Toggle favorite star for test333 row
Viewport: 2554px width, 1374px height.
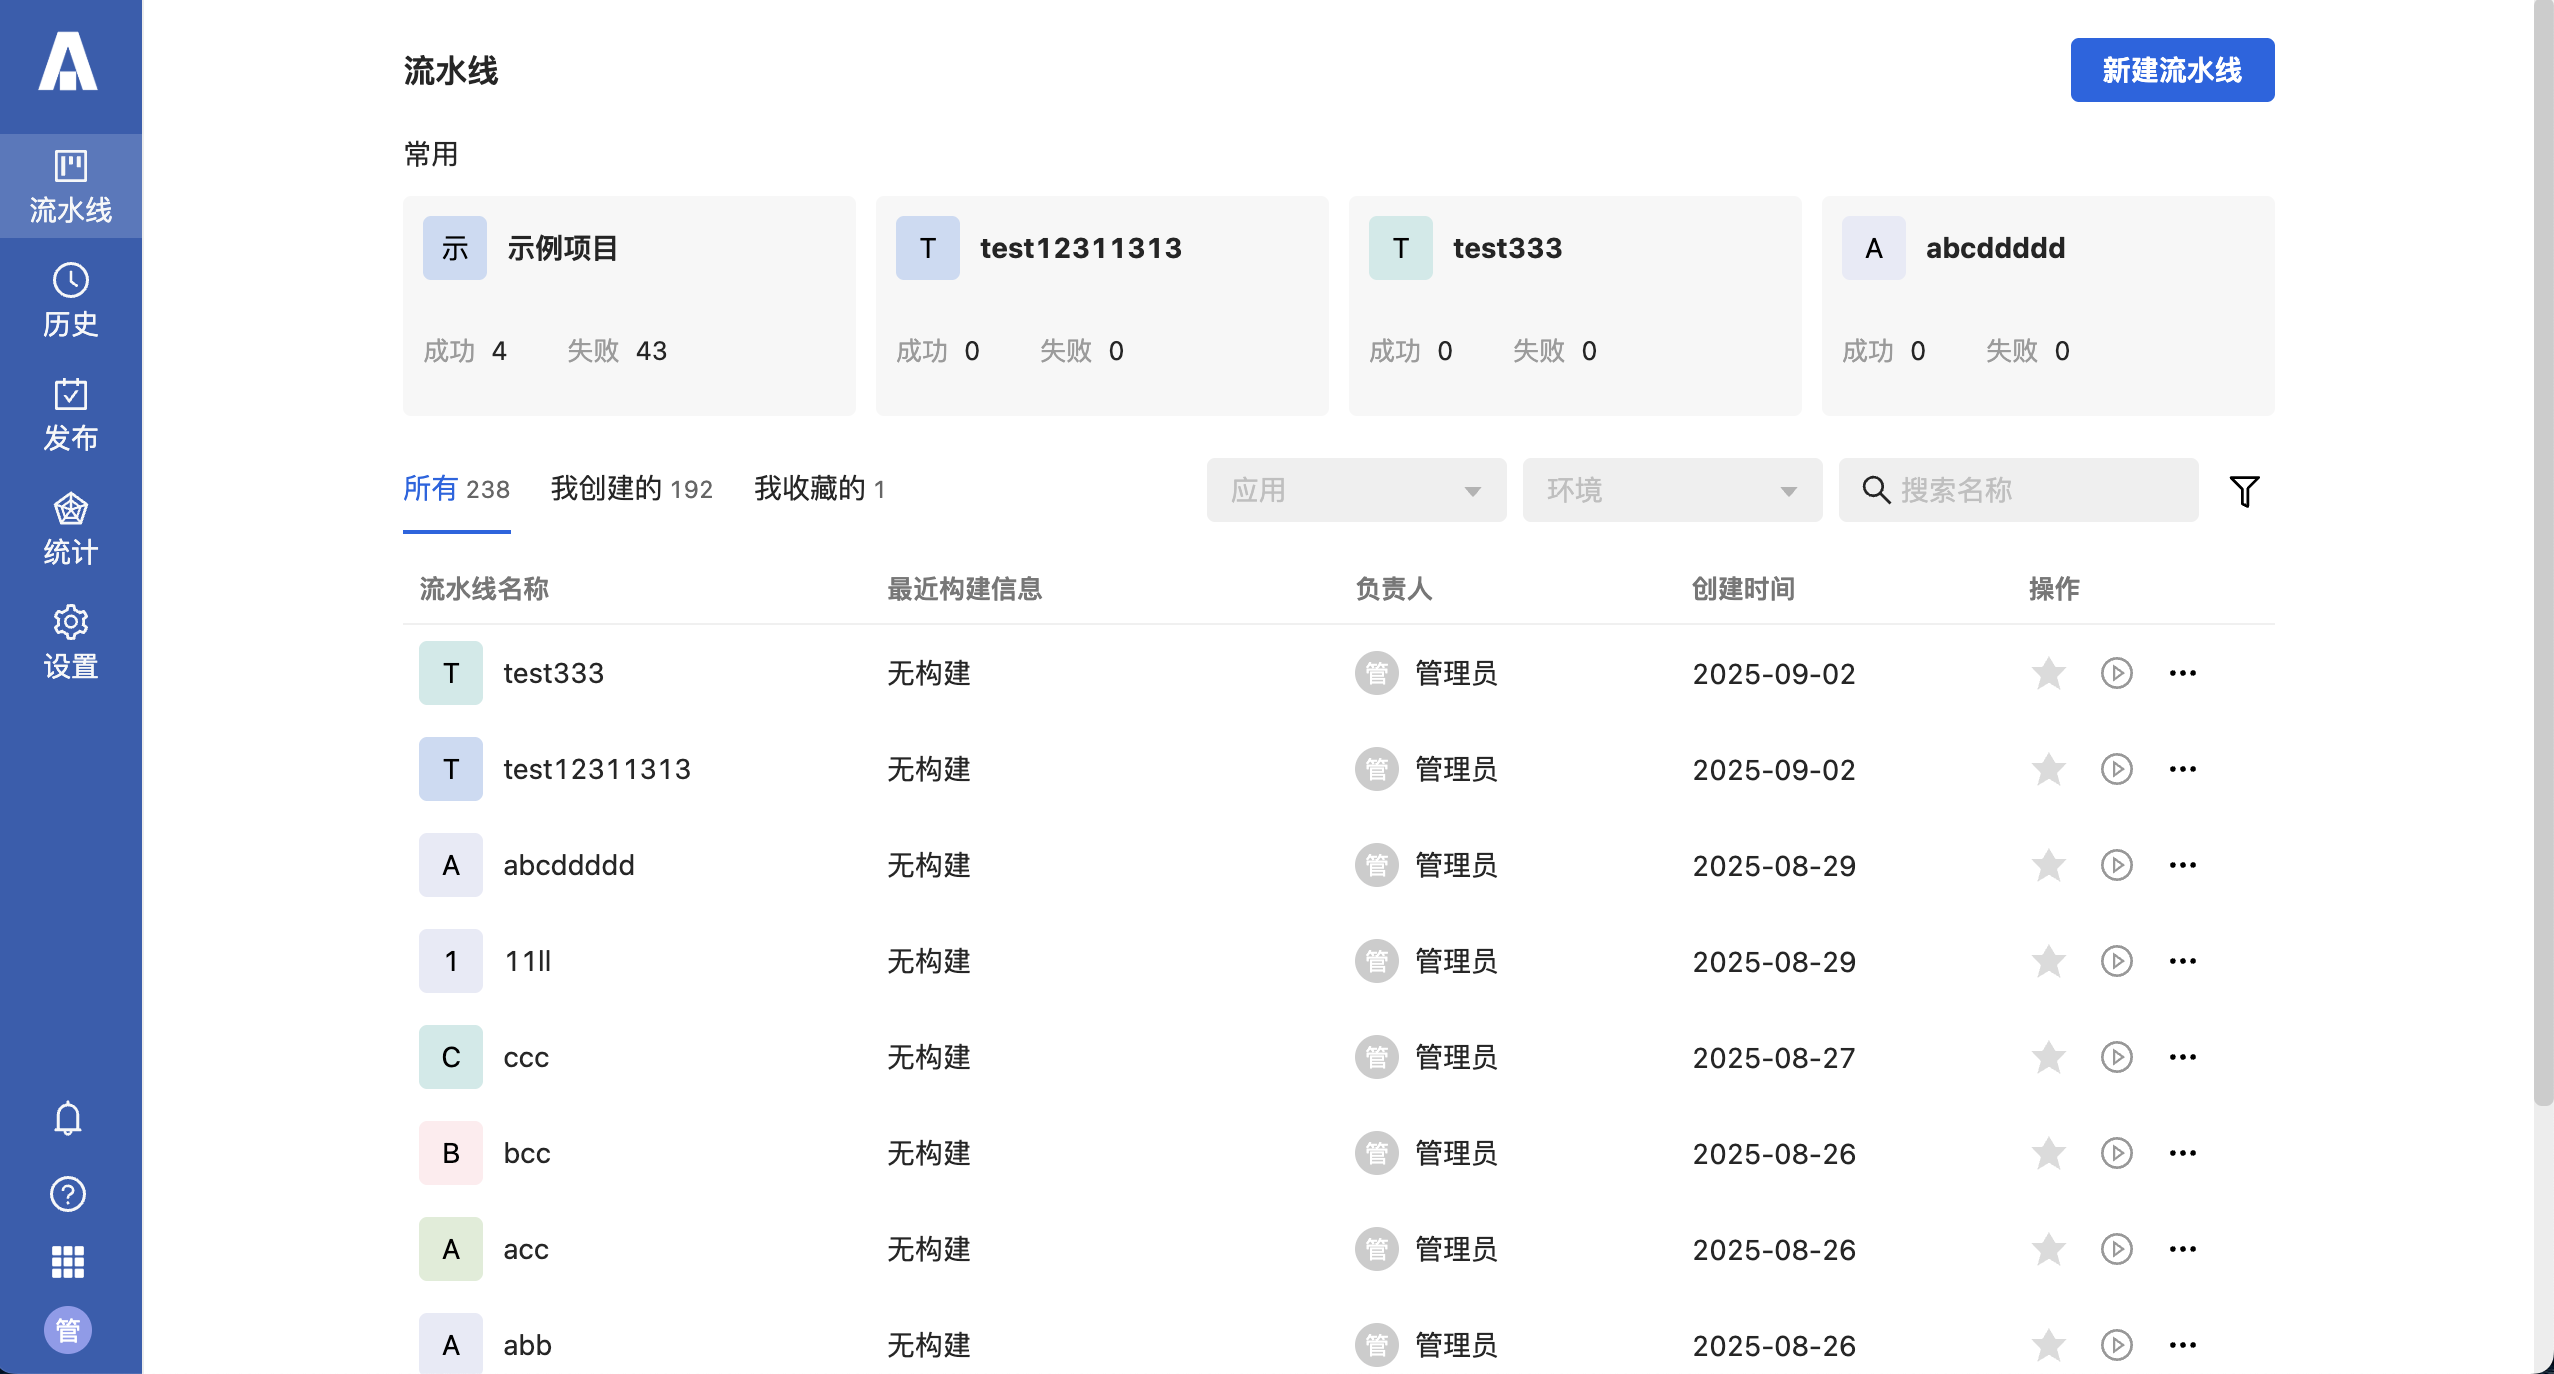[2048, 673]
